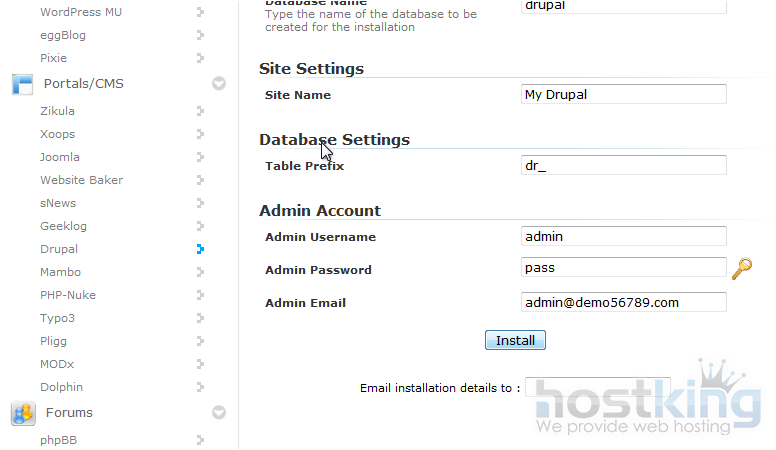The width and height of the screenshot is (776, 450).
Task: Click the Email installation details input
Action: coord(597,388)
